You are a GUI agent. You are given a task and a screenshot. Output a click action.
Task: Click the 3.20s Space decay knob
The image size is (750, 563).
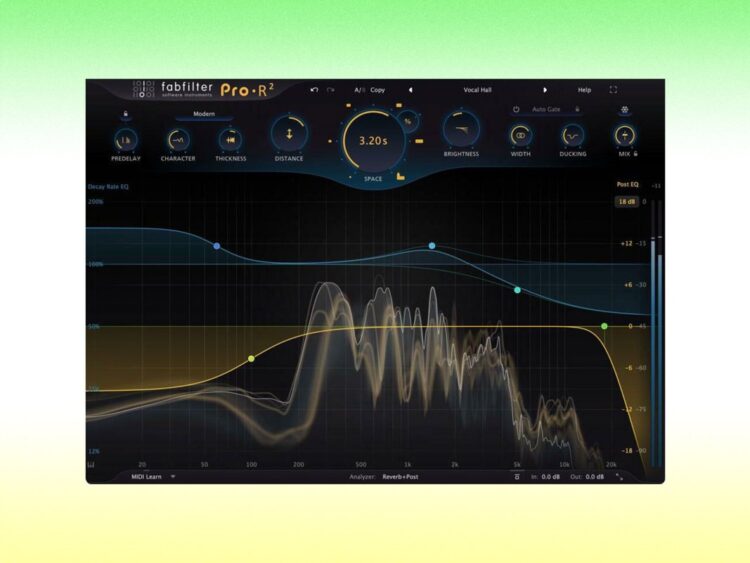pyautogui.click(x=373, y=141)
